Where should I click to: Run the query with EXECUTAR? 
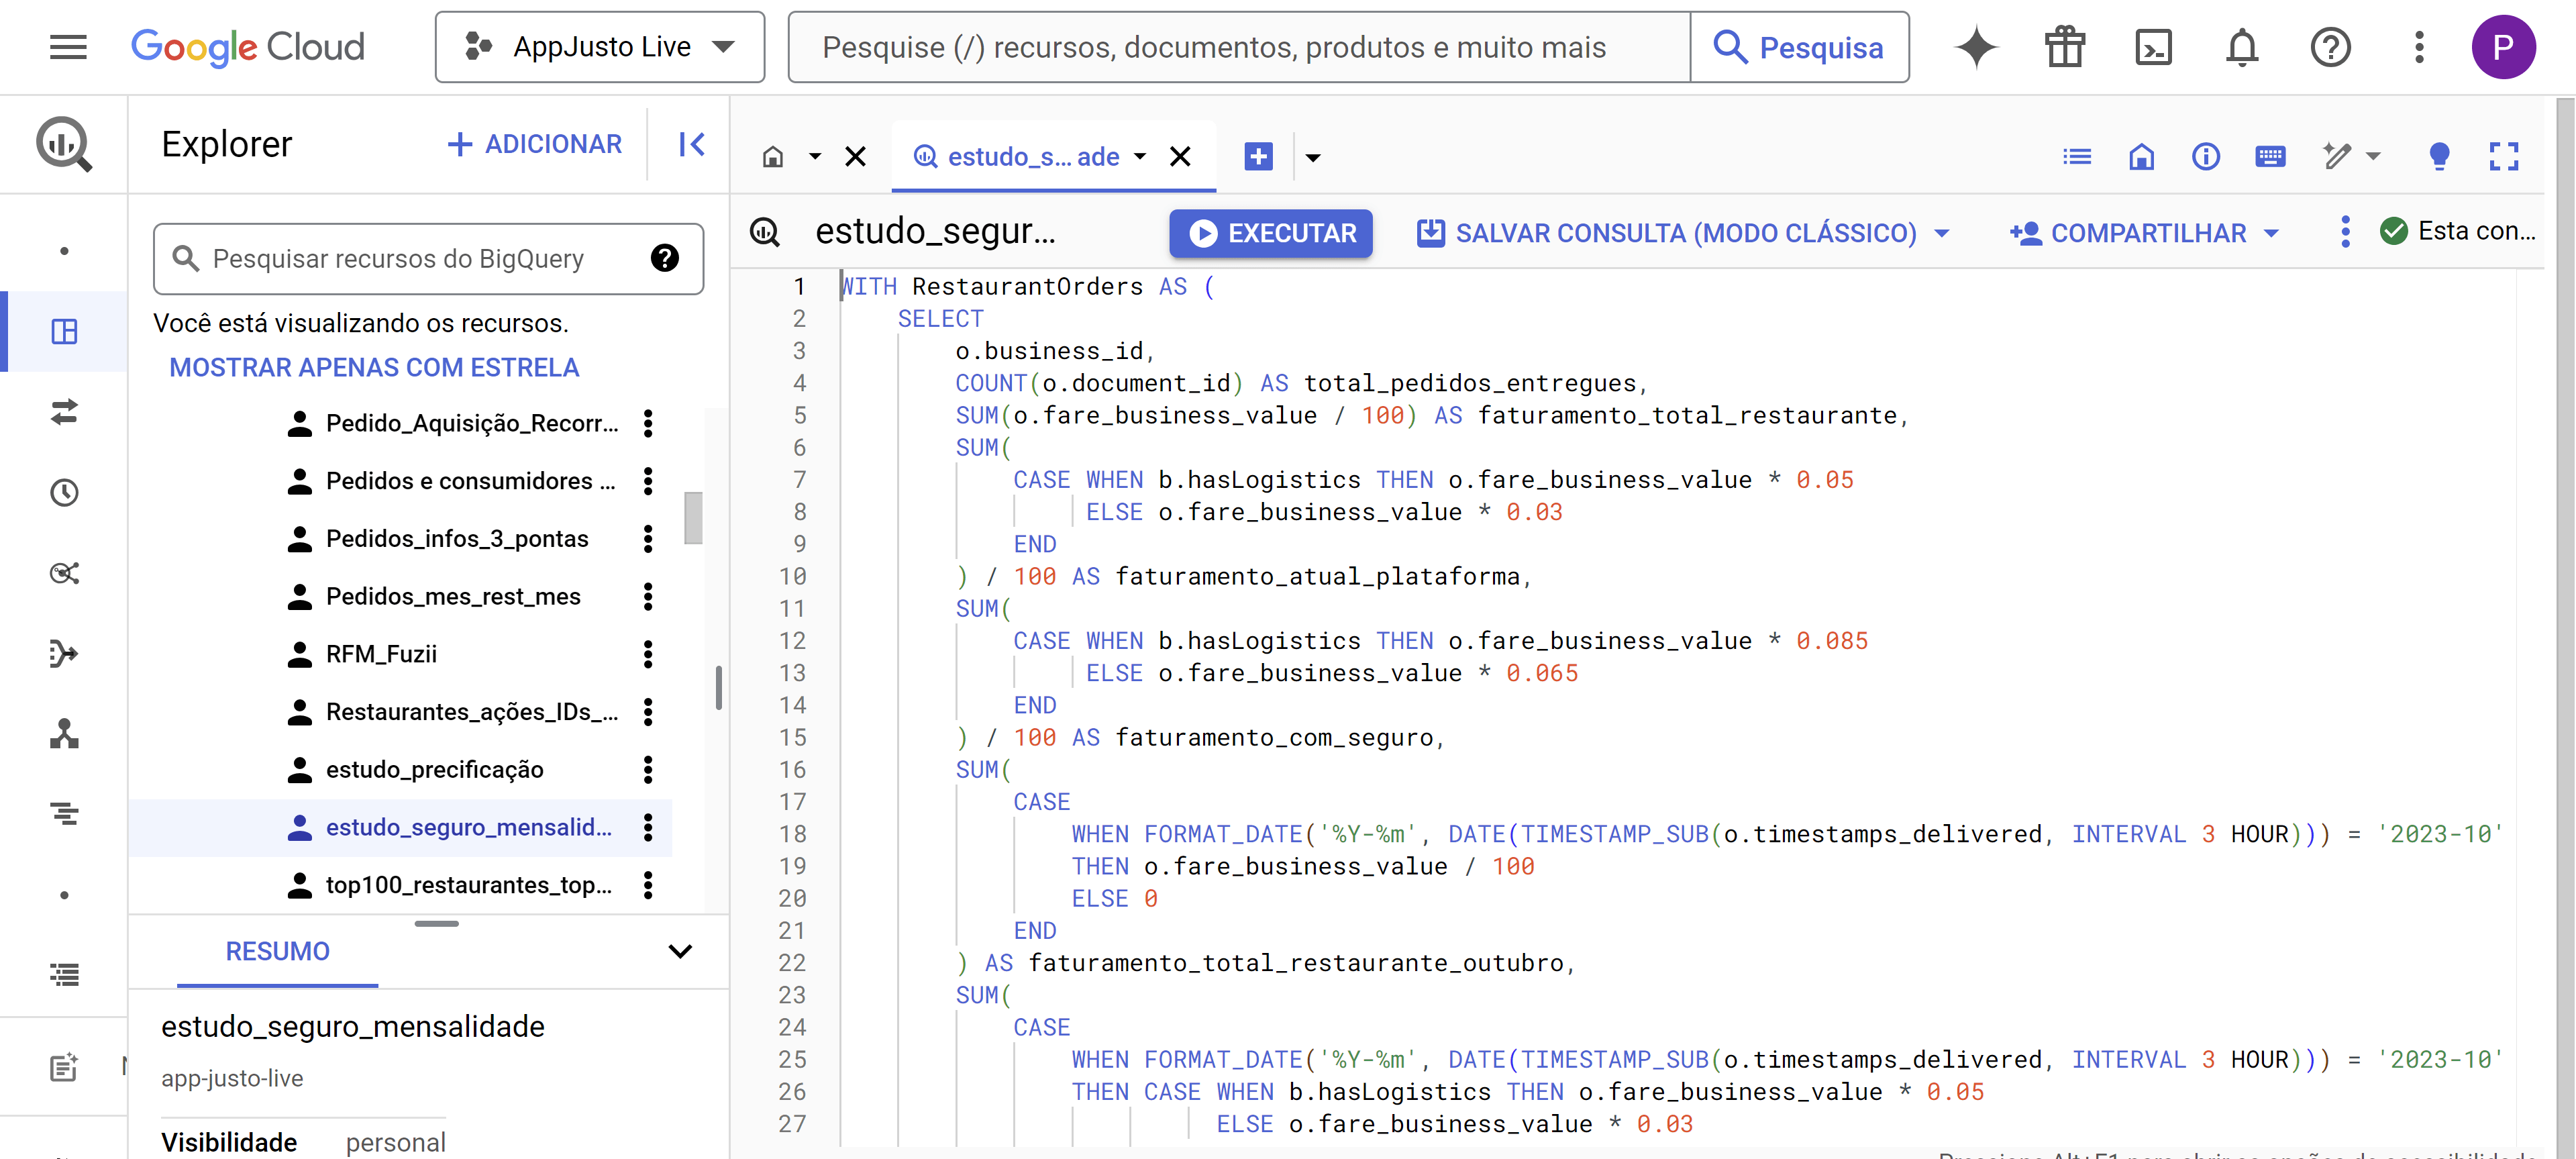click(1271, 233)
